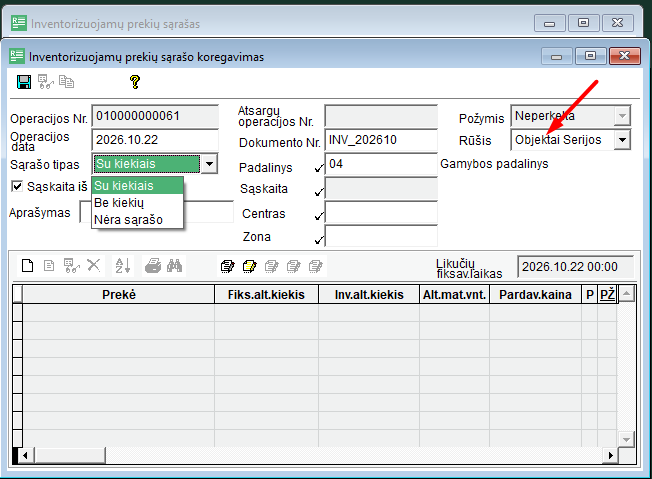Click the Fiks.alt.kiekis column header

tap(267, 294)
